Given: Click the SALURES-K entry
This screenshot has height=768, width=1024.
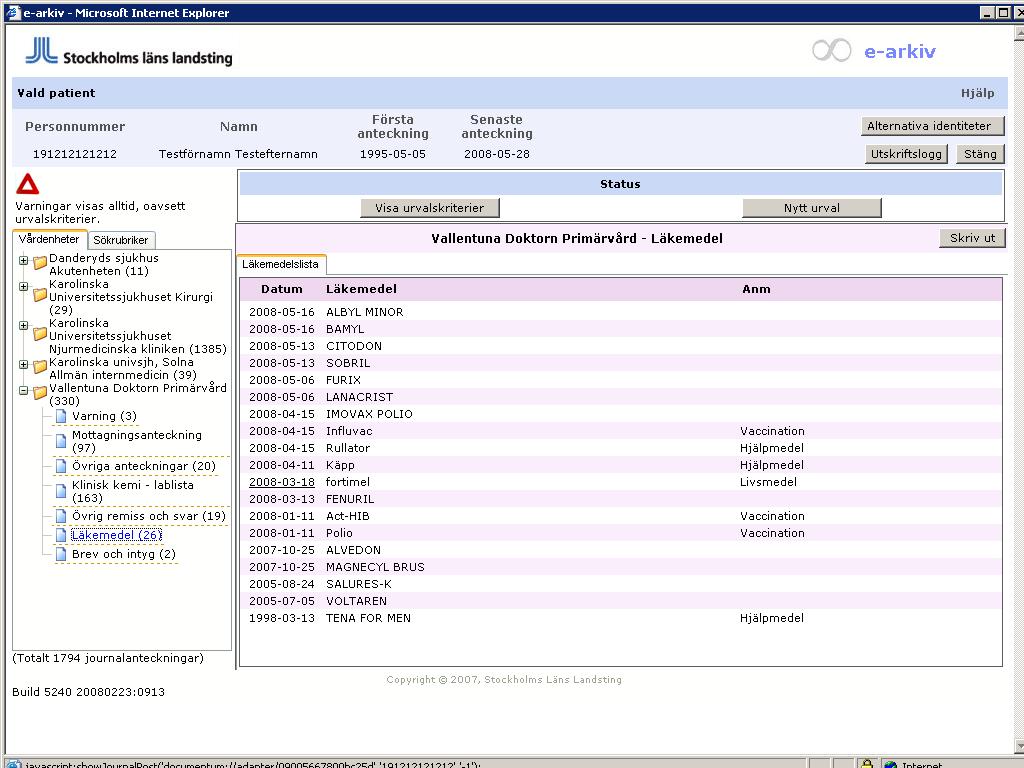Looking at the screenshot, I should (x=359, y=584).
